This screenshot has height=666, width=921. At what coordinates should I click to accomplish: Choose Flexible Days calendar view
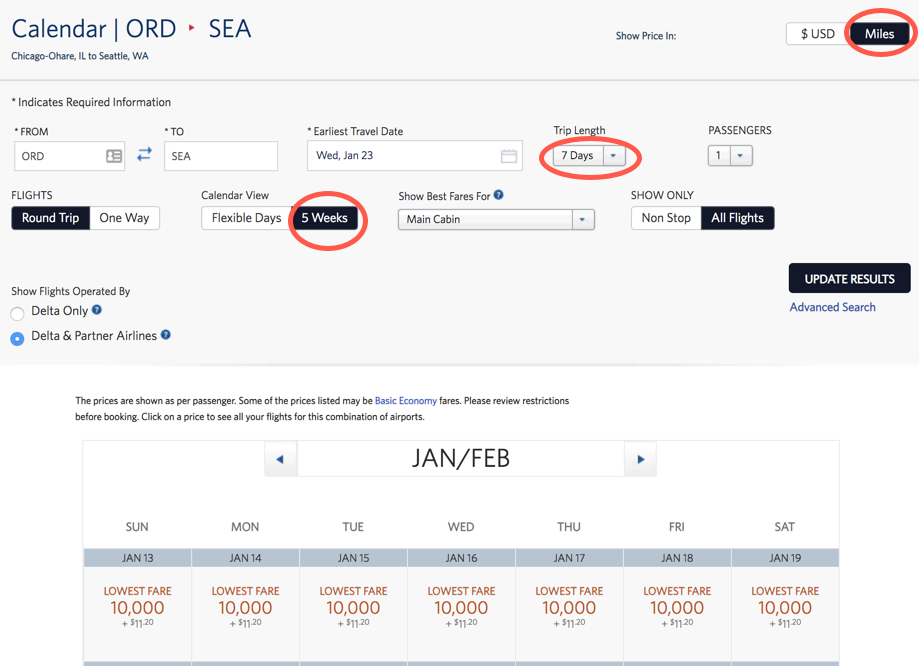pos(247,218)
